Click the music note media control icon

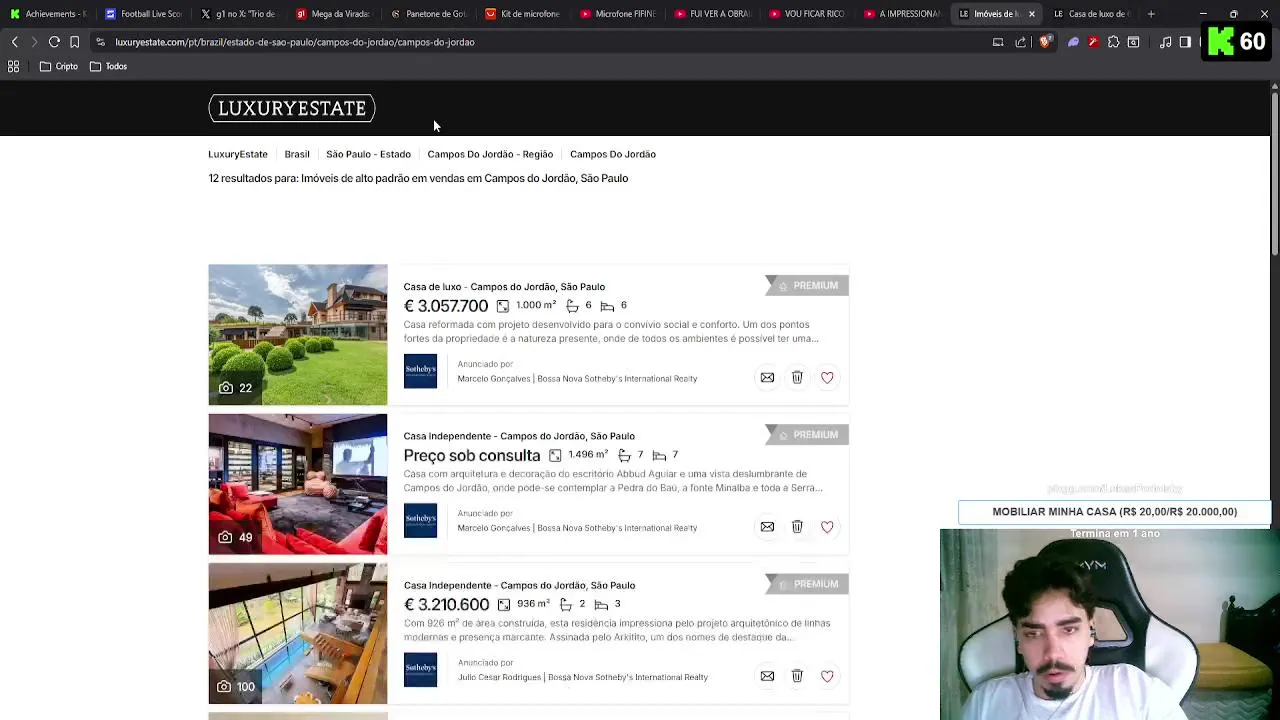click(x=1165, y=42)
